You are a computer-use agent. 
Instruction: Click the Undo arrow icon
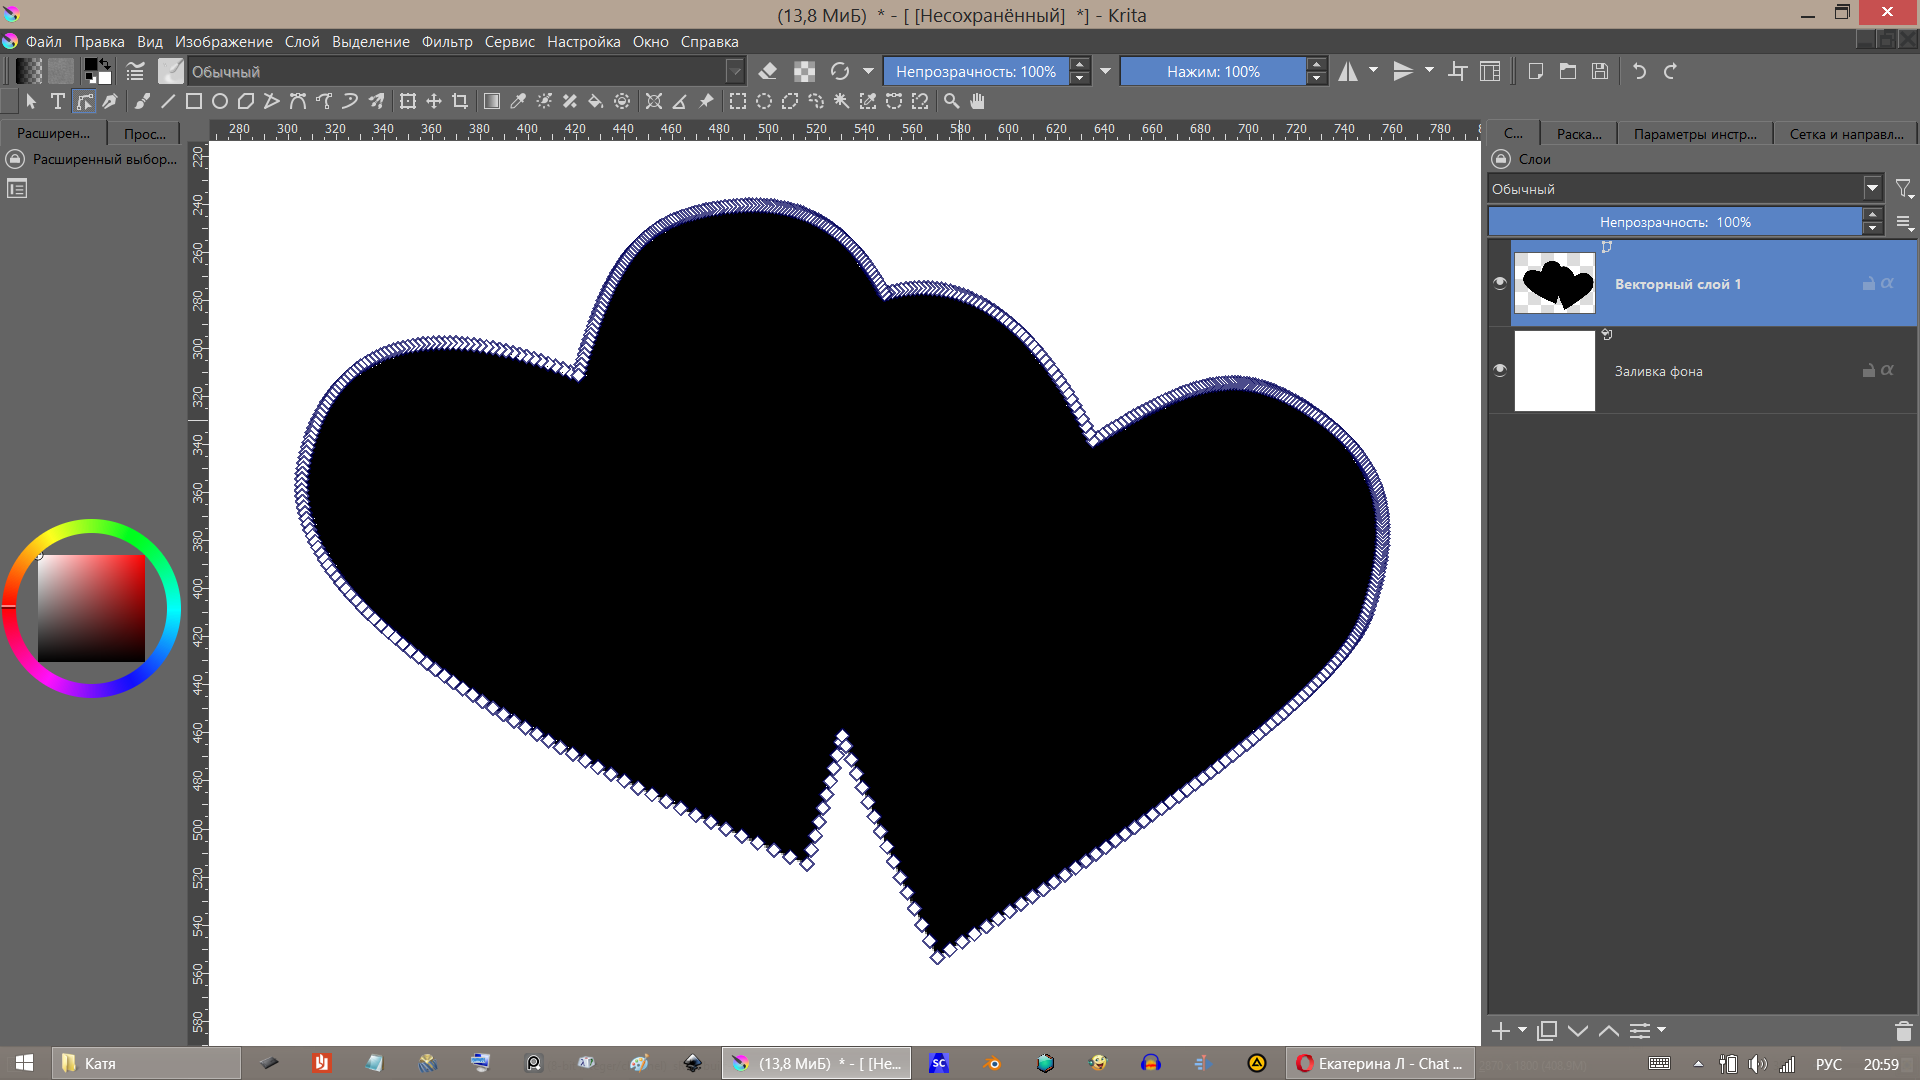(1639, 71)
